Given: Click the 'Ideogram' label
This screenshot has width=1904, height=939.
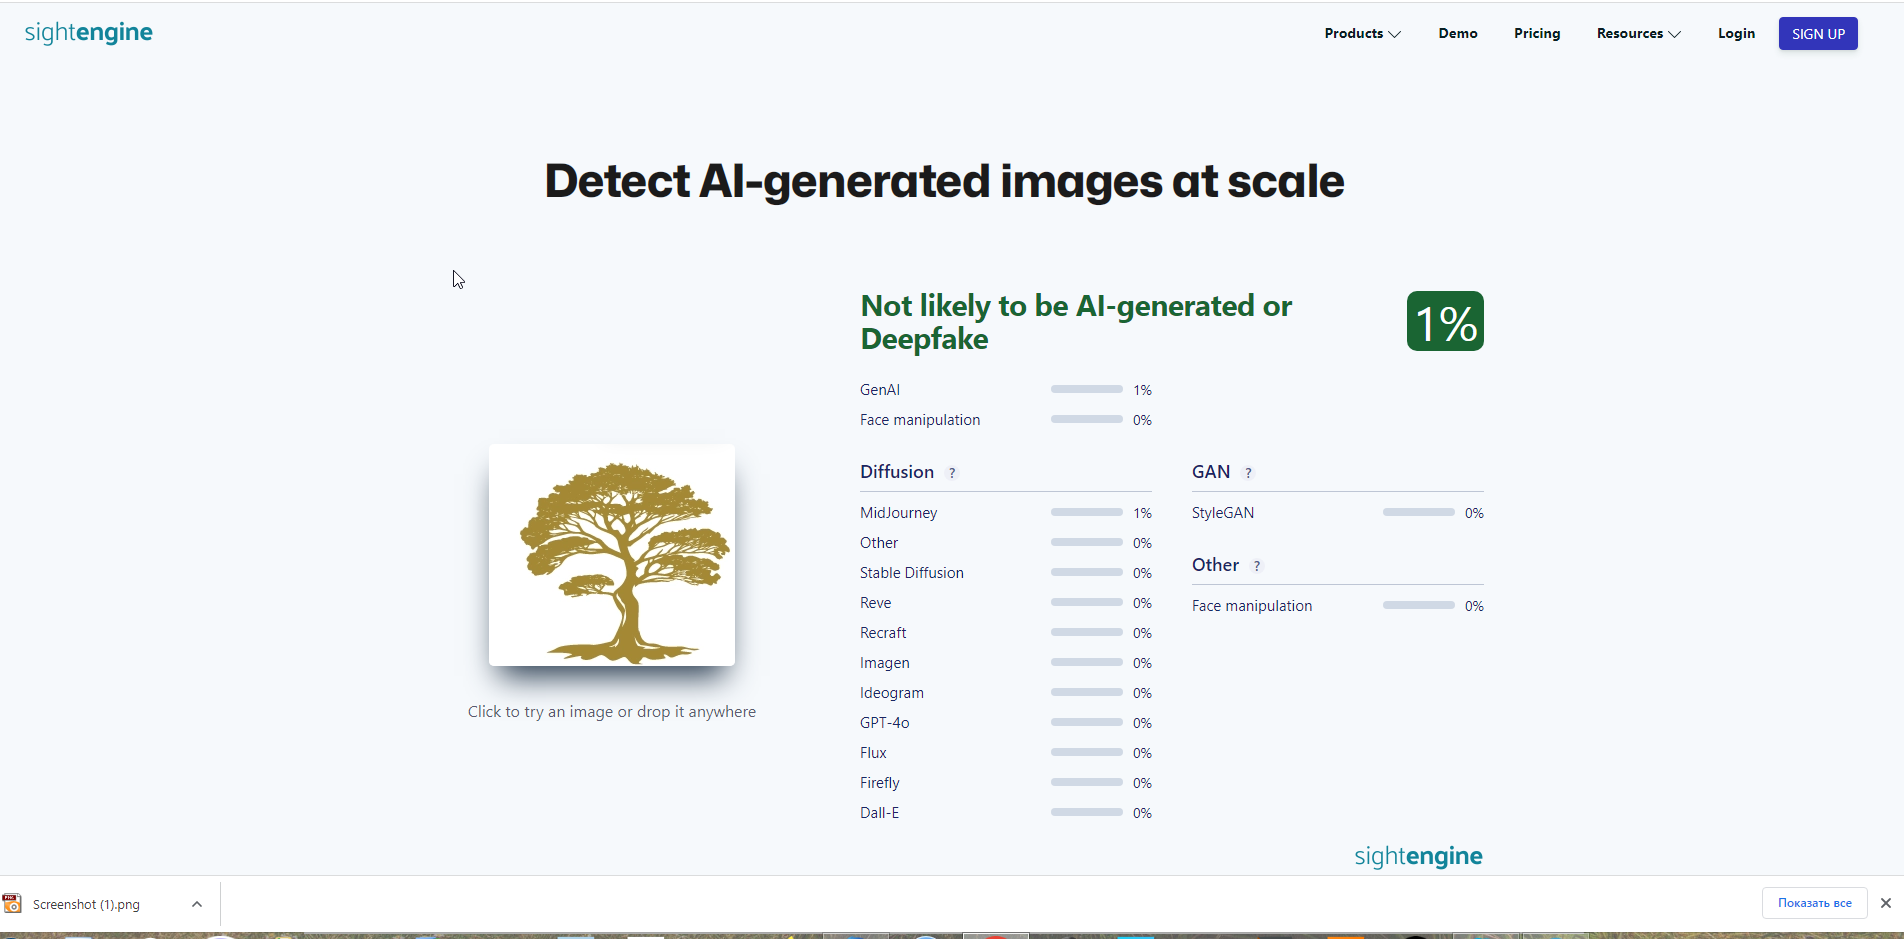Looking at the screenshot, I should [892, 693].
